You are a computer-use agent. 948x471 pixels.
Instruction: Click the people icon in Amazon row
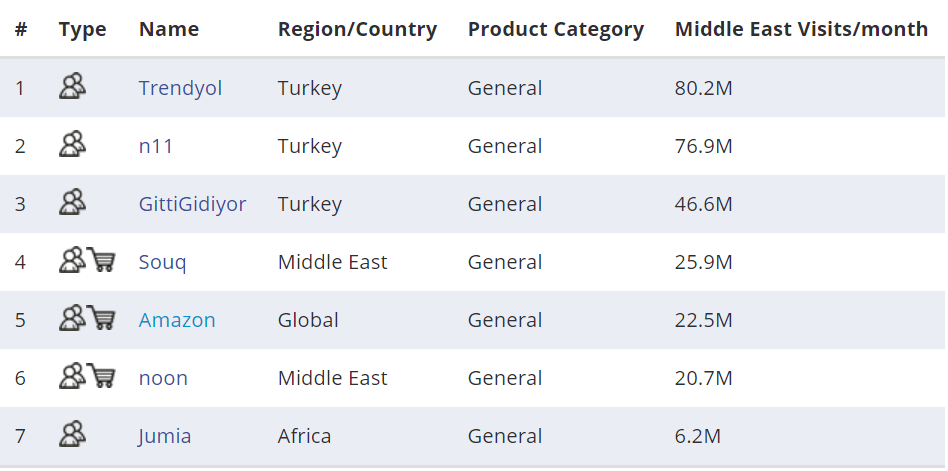pos(72,319)
